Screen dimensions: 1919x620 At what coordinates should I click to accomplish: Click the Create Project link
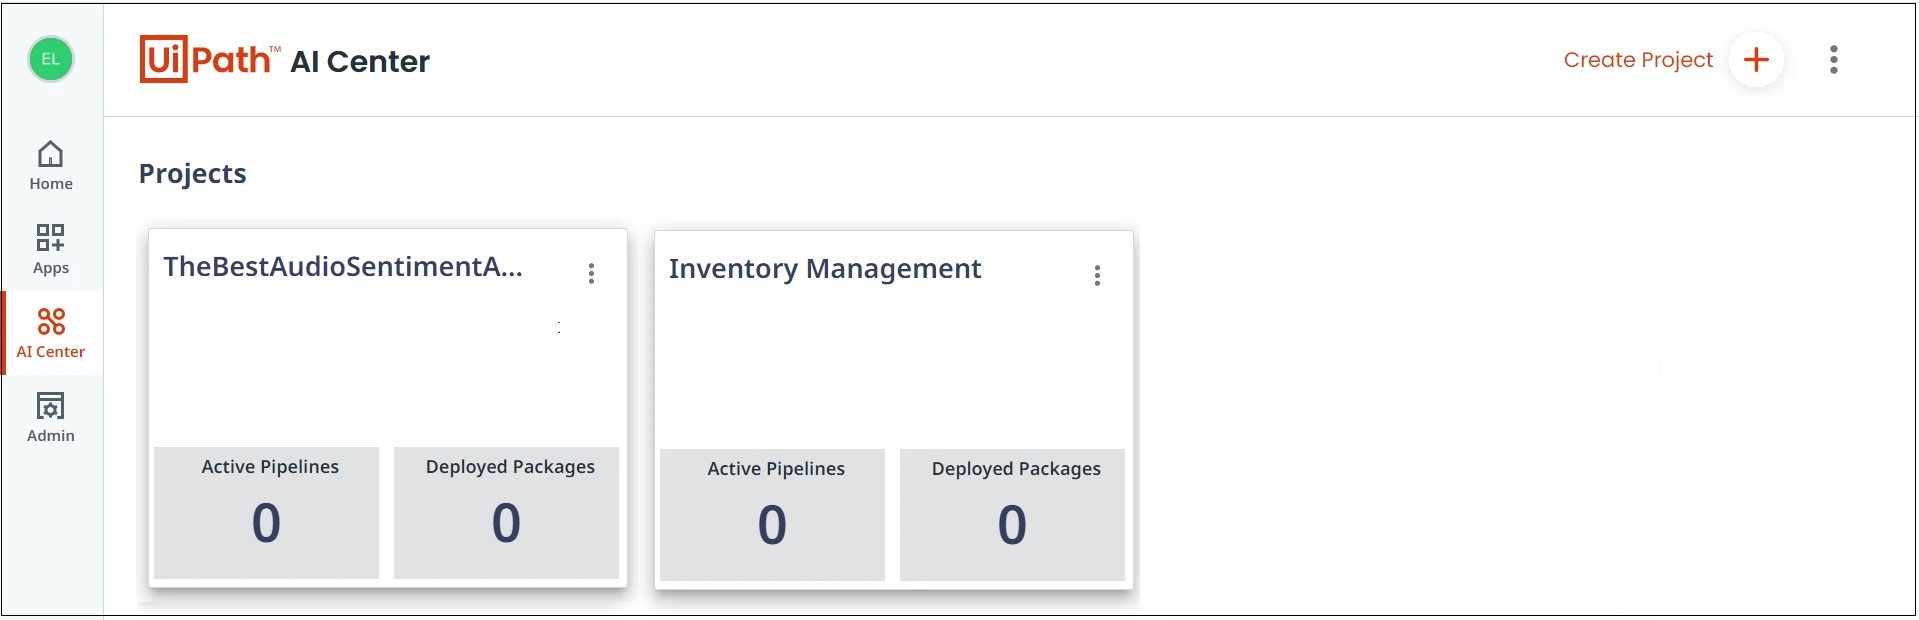pos(1638,60)
